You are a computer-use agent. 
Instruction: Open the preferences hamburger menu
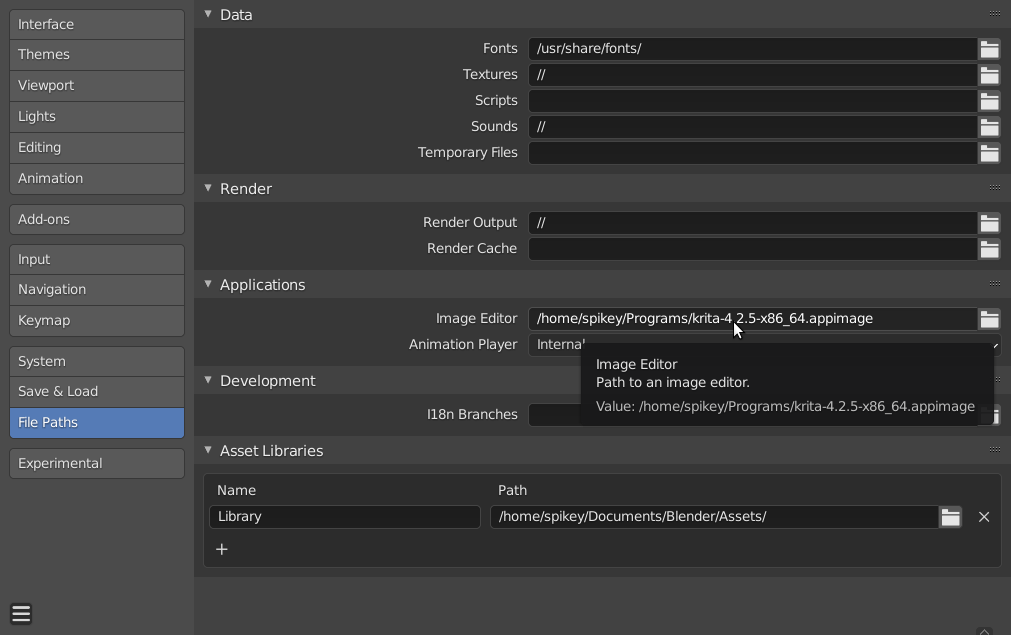(21, 613)
